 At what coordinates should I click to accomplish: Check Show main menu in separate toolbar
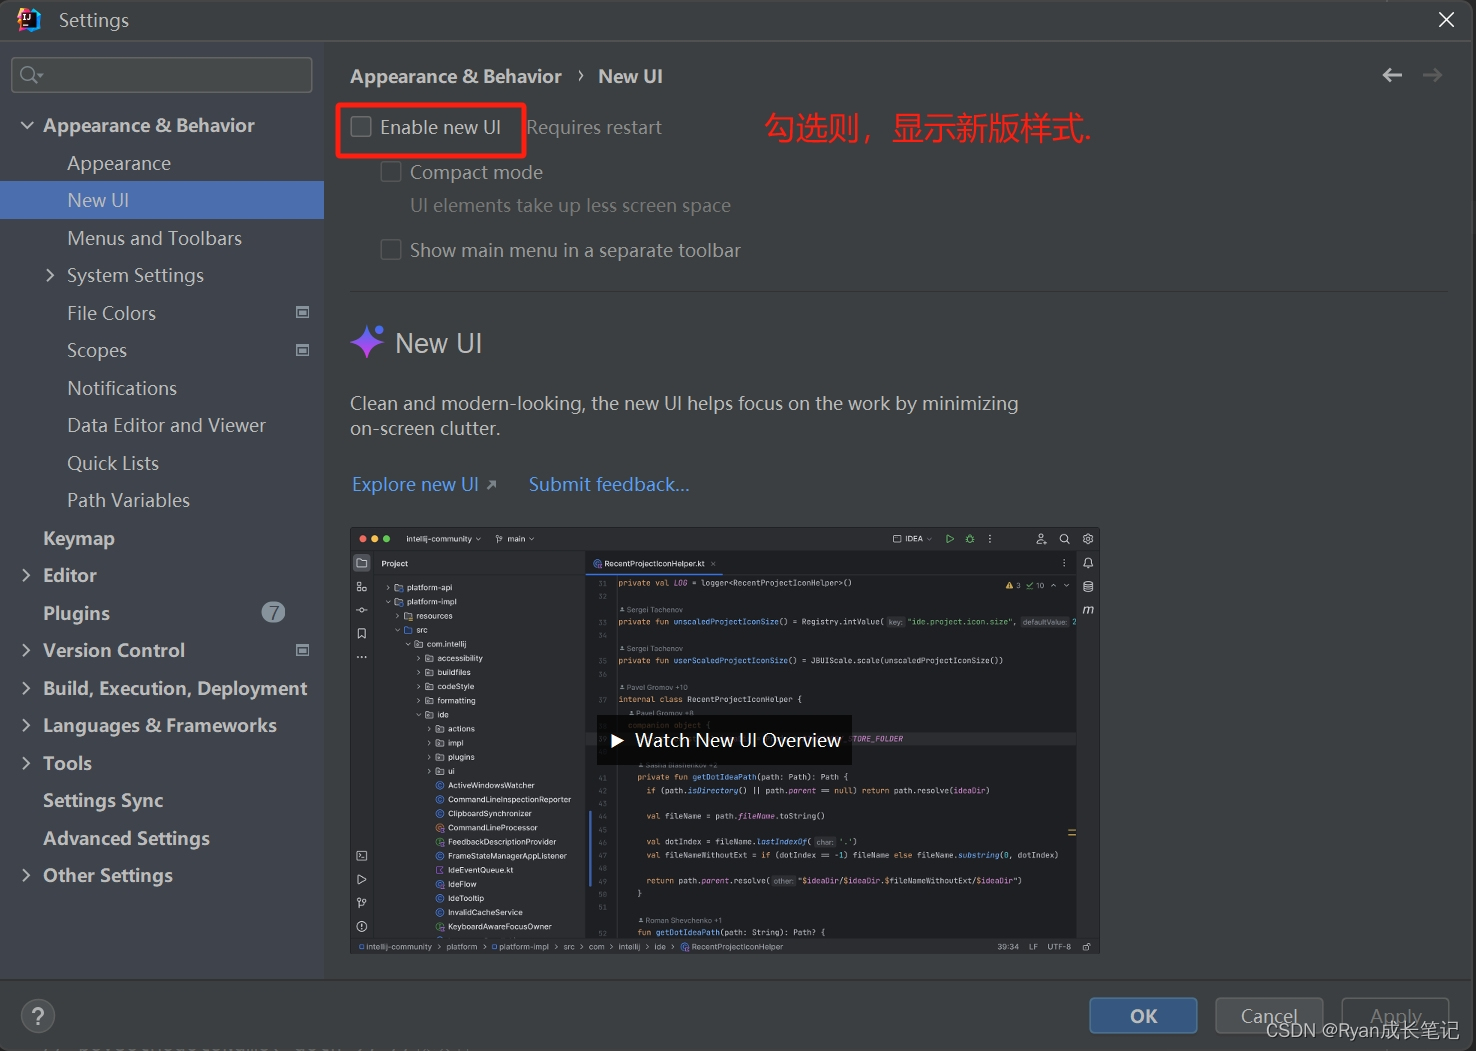click(391, 250)
